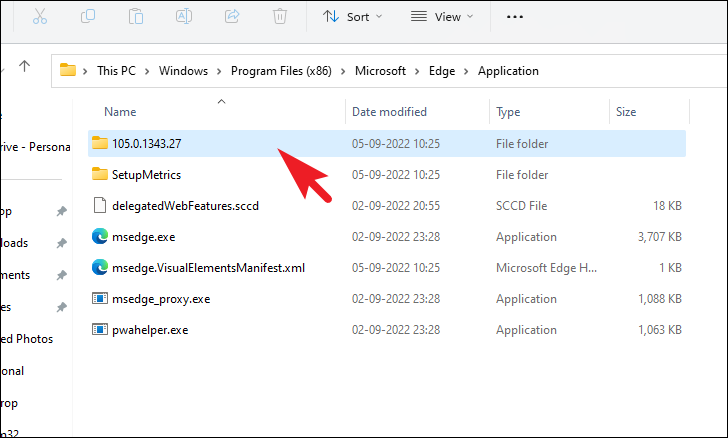
Task: Open Downloads in sidebar
Action: pos(14,243)
